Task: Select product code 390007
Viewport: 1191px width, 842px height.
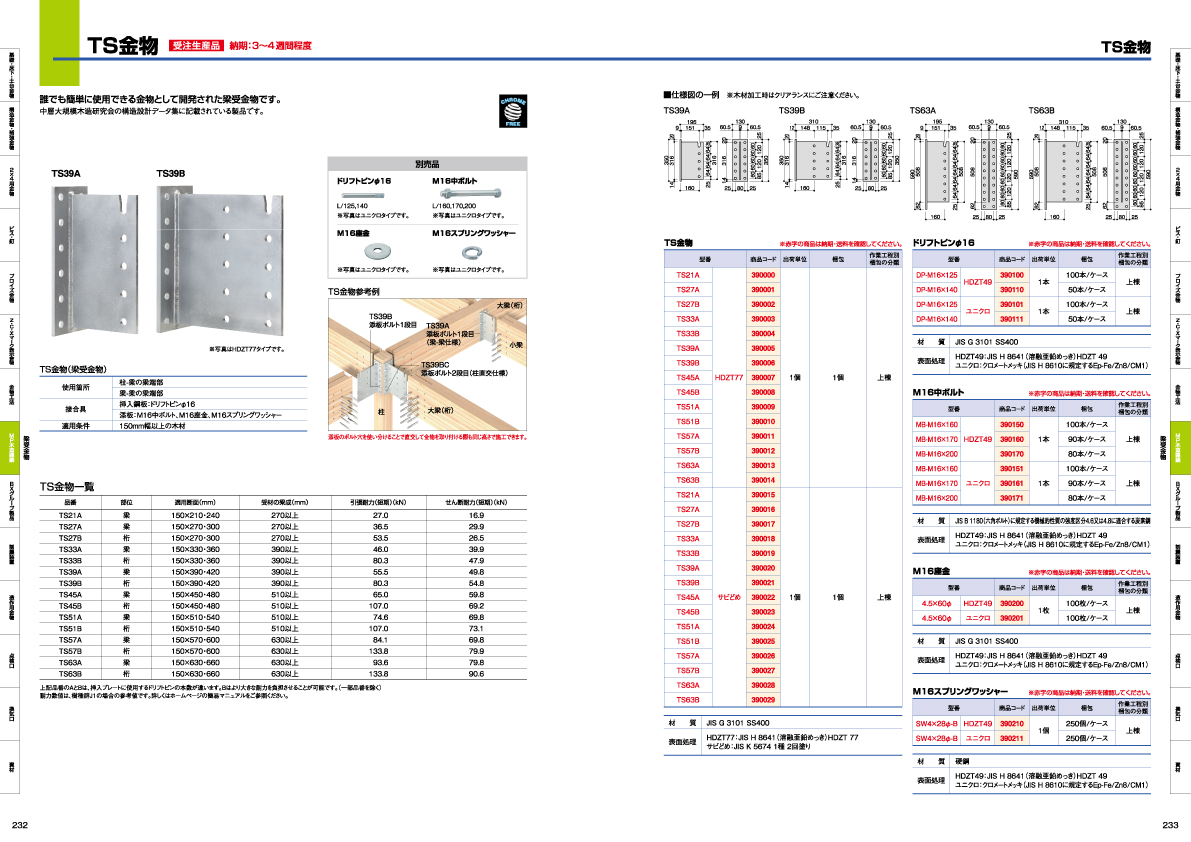Action: pos(763,377)
